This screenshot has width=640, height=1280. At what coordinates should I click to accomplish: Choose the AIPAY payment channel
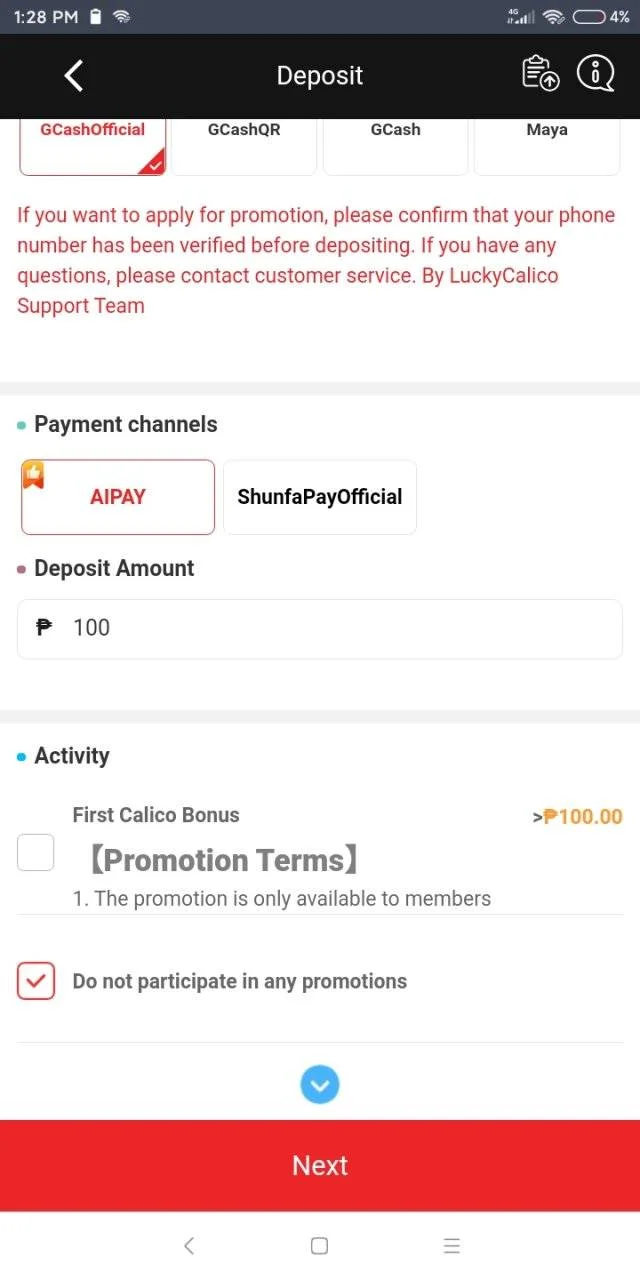coord(118,497)
